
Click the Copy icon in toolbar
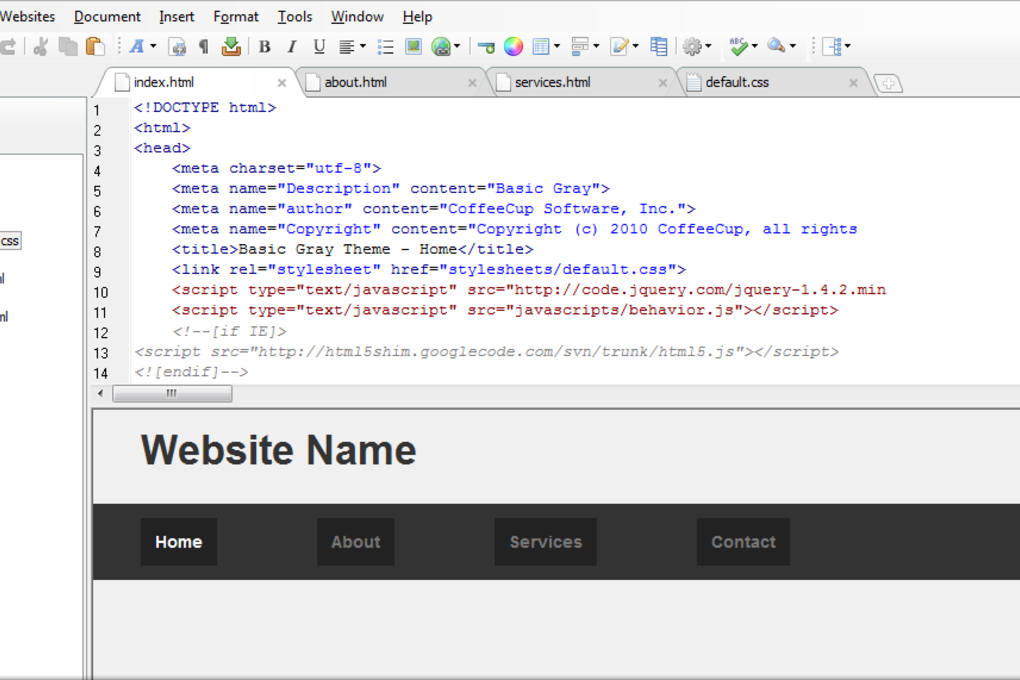point(68,46)
